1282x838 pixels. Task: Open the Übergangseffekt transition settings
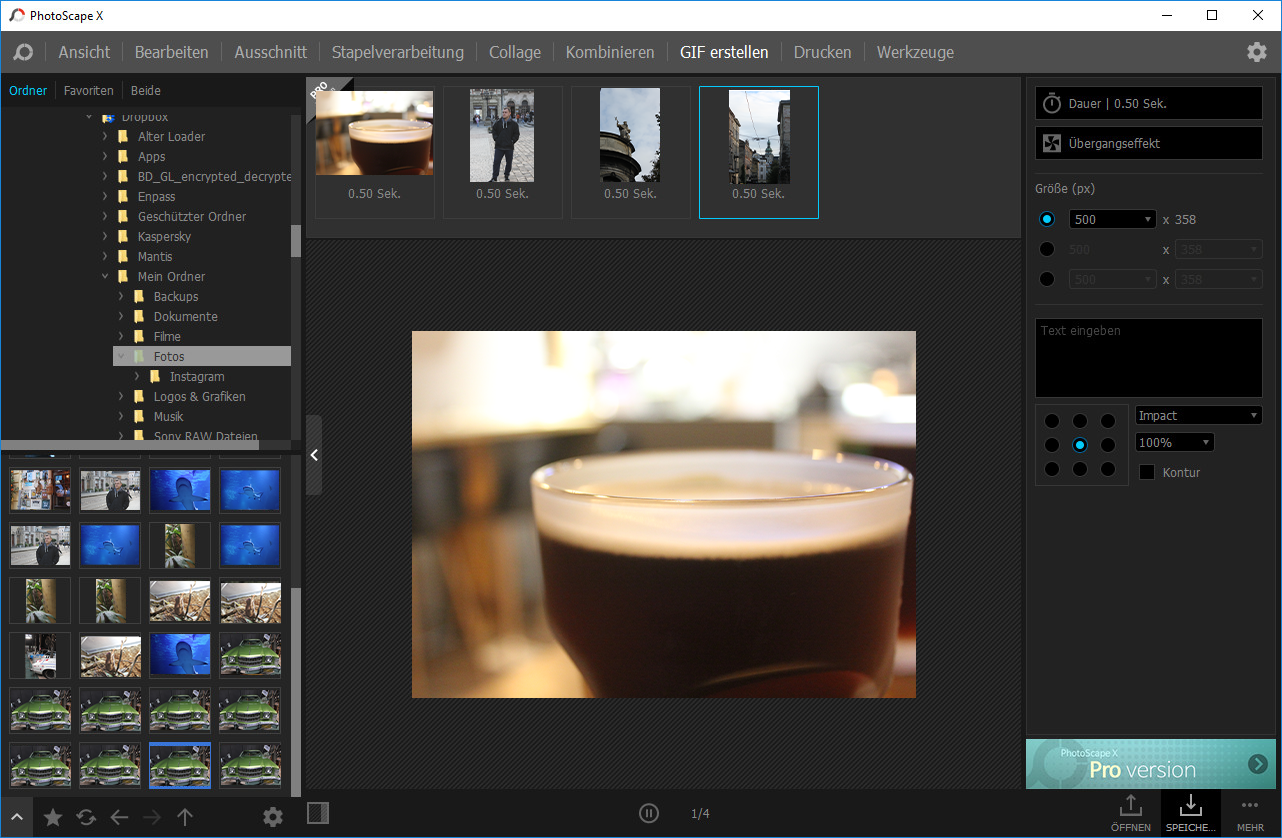[1148, 142]
